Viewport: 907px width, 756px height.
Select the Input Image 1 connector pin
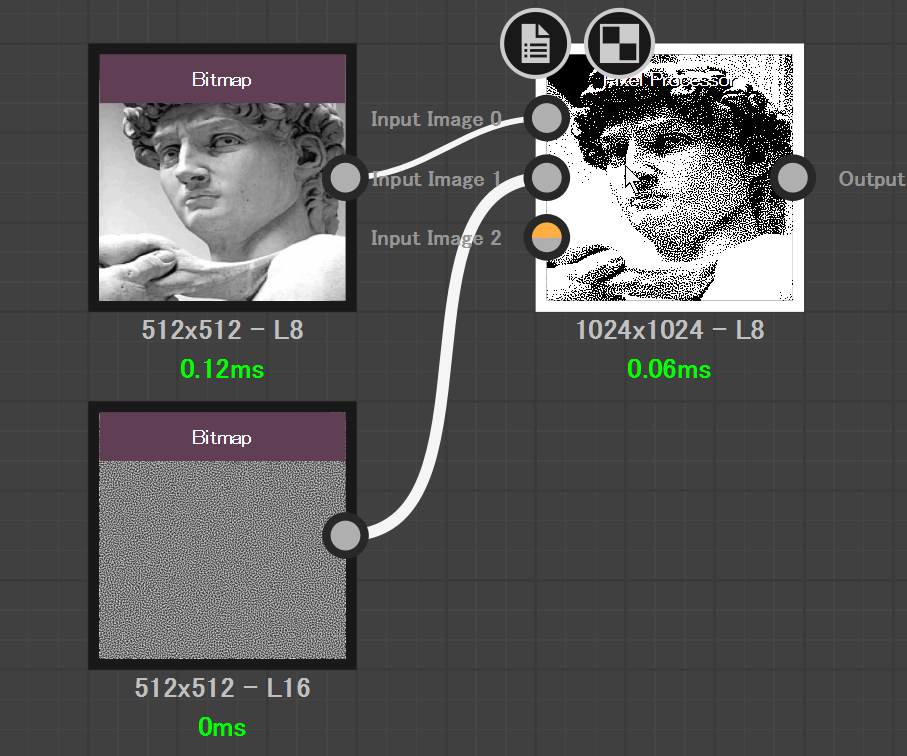point(547,178)
